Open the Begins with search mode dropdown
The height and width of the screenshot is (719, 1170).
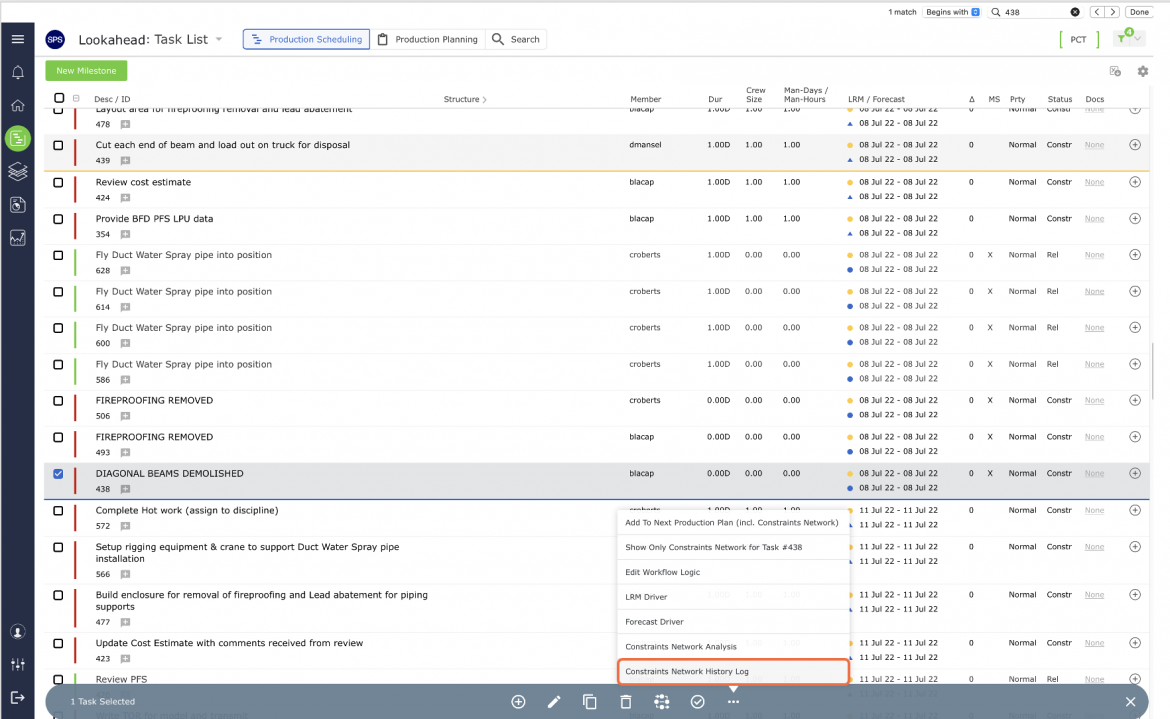click(x=952, y=12)
